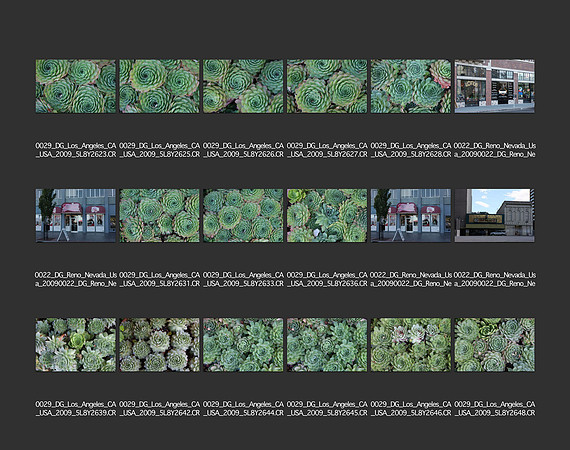Click filename text ending 5L8Y2625.CR
This screenshot has width=570, height=450.
pos(160,150)
